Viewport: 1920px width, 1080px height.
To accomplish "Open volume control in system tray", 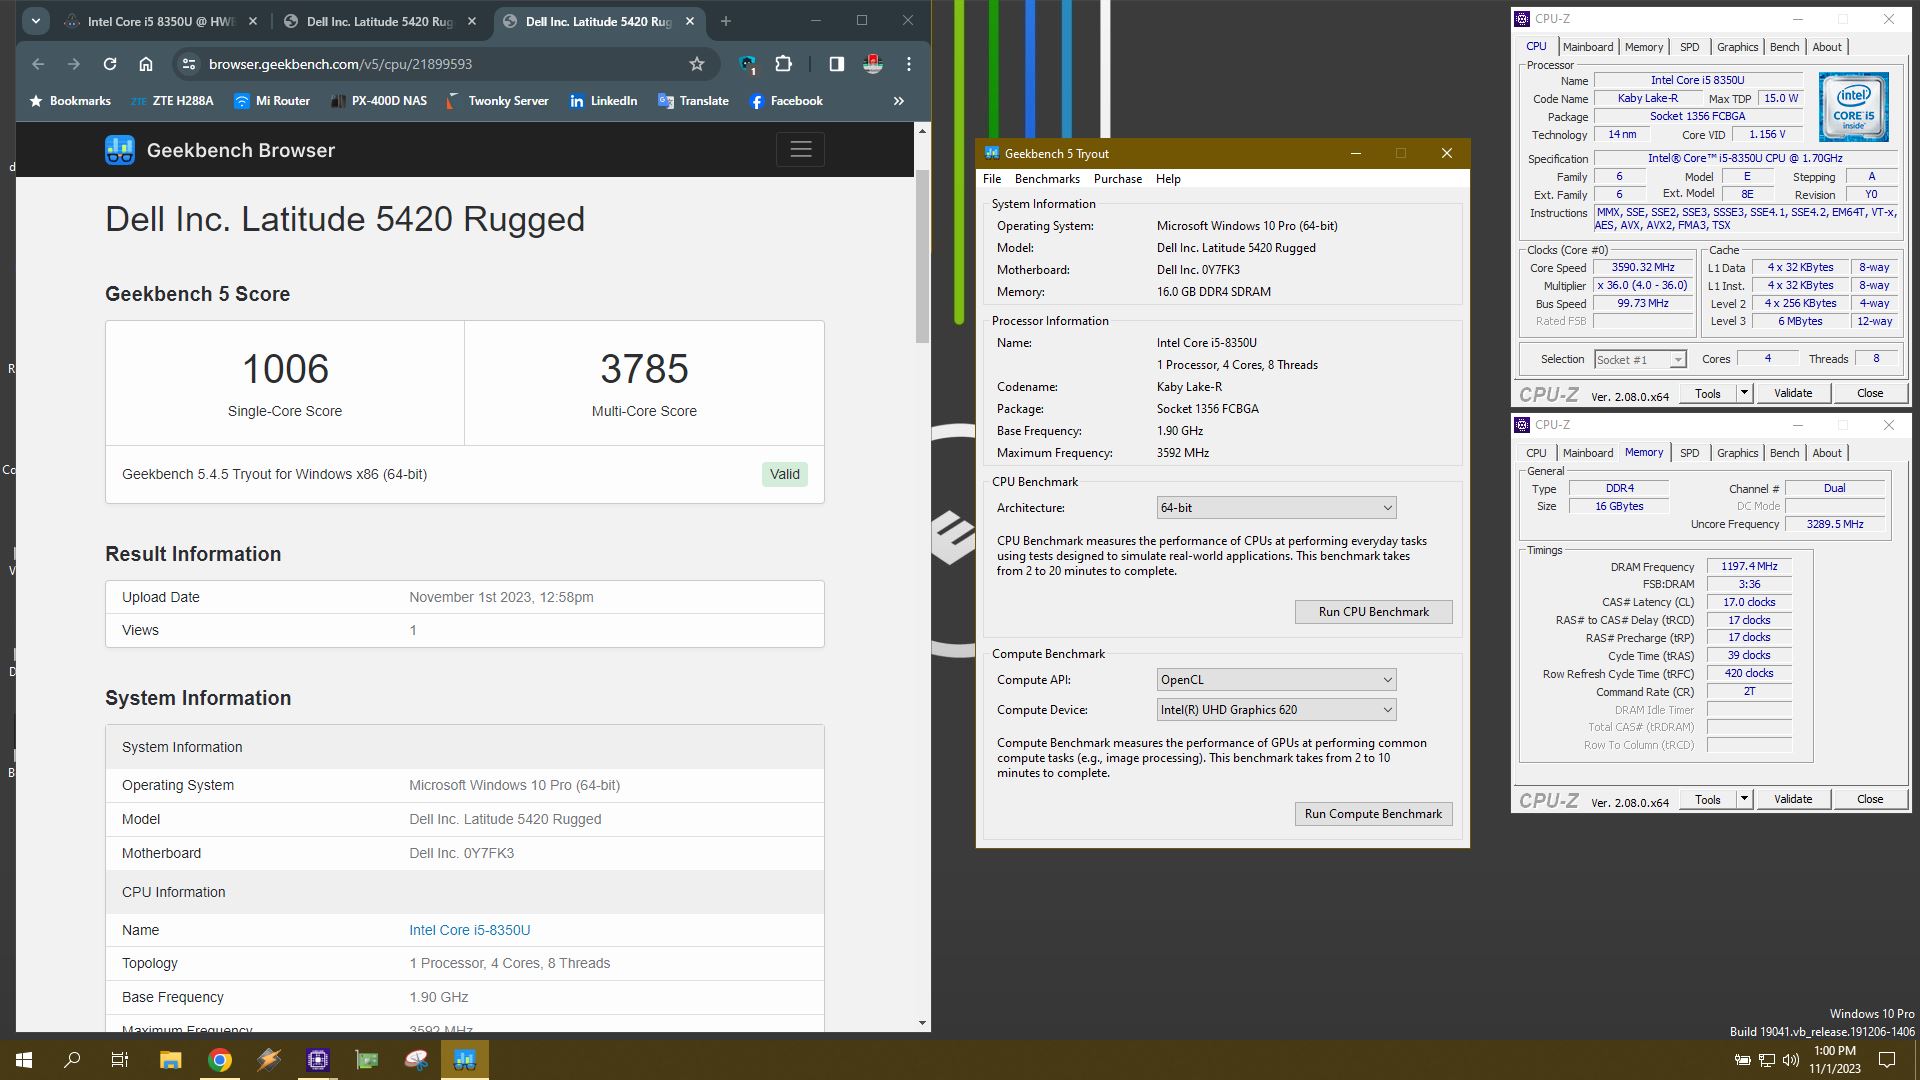I will 1791,1060.
